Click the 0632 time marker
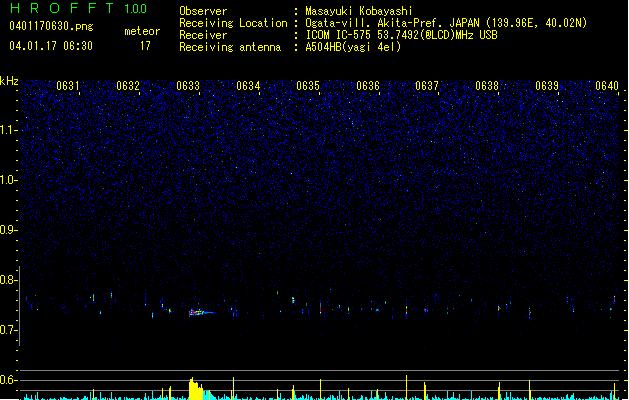The image size is (629, 400). tap(128, 86)
